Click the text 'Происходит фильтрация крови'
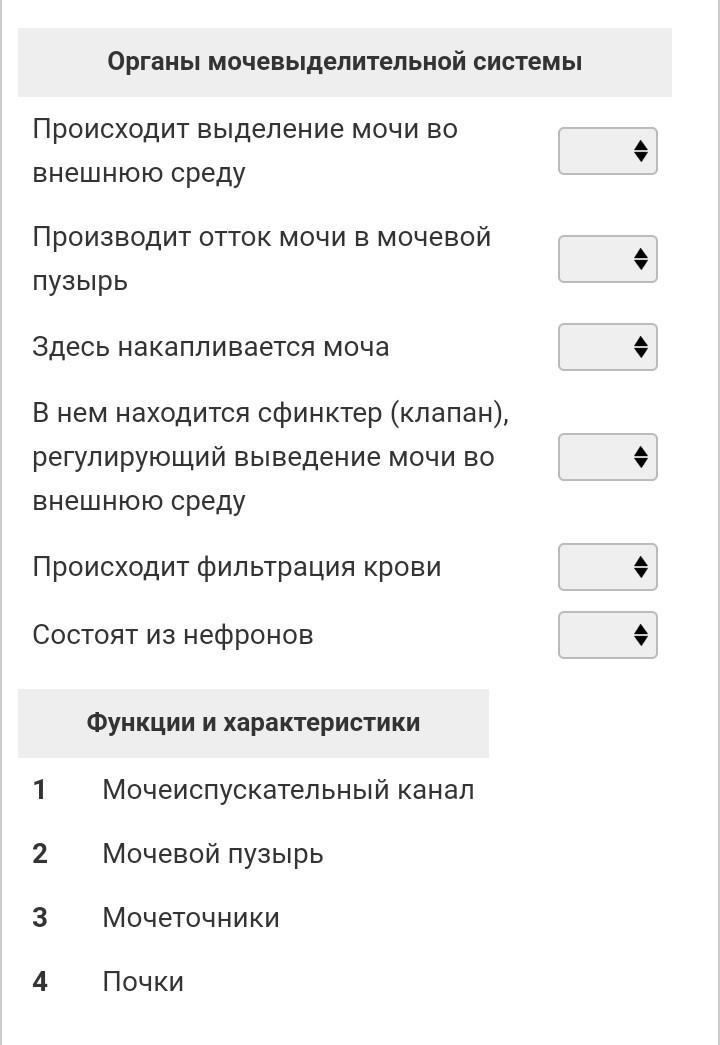 point(237,567)
